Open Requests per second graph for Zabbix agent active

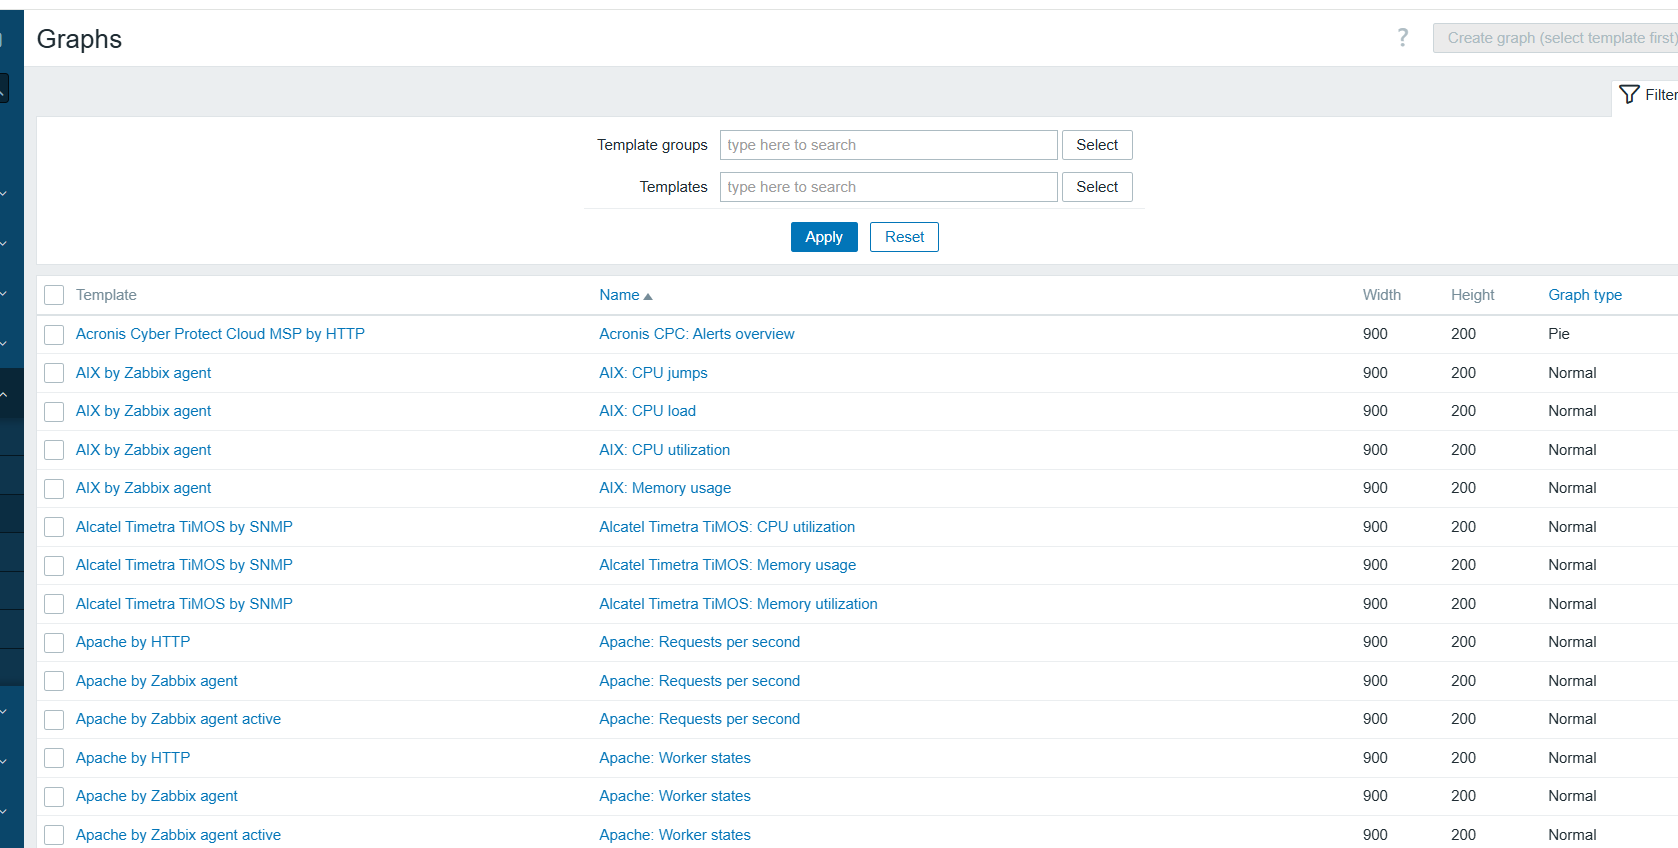699,719
